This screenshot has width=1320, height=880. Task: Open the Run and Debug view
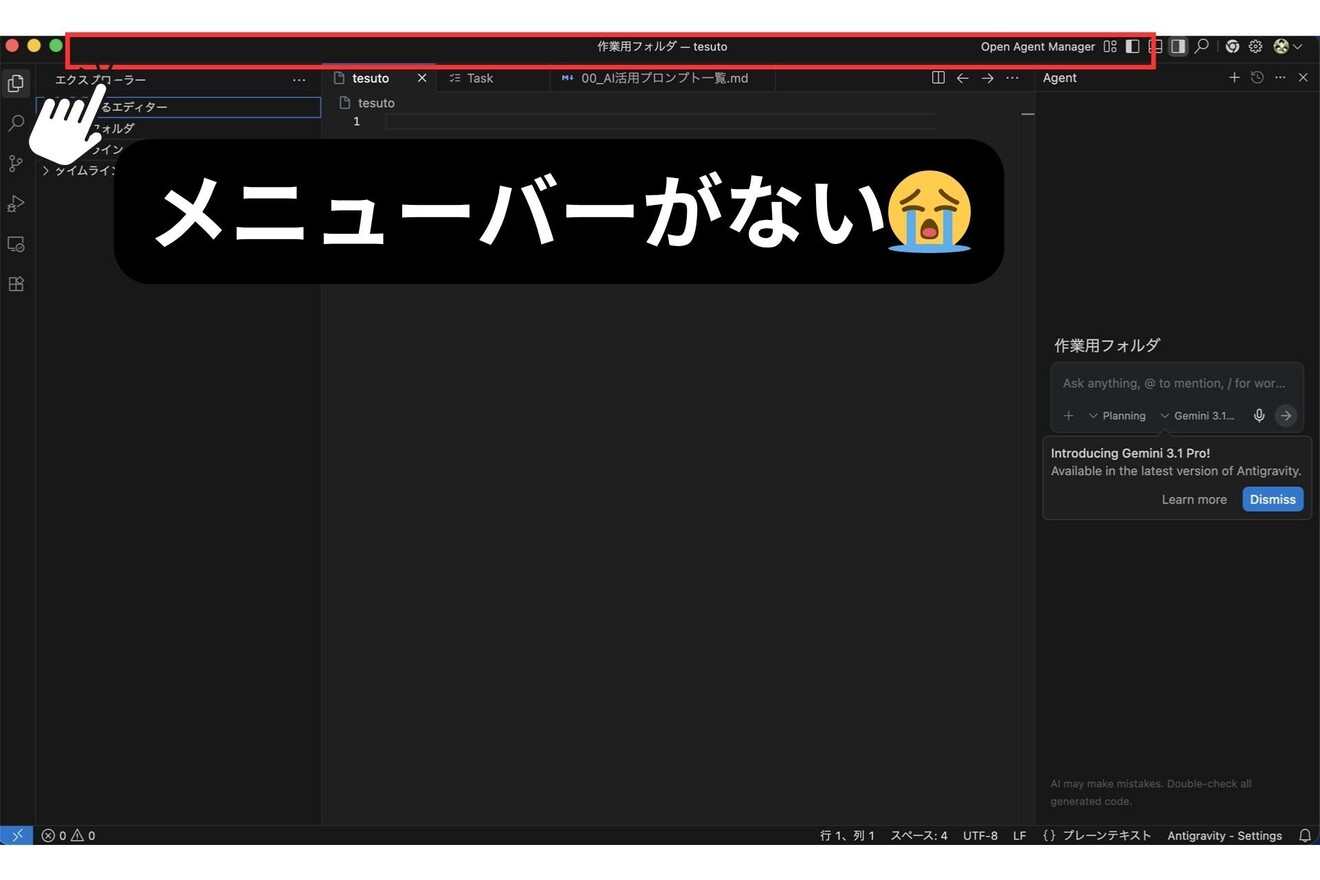point(16,204)
